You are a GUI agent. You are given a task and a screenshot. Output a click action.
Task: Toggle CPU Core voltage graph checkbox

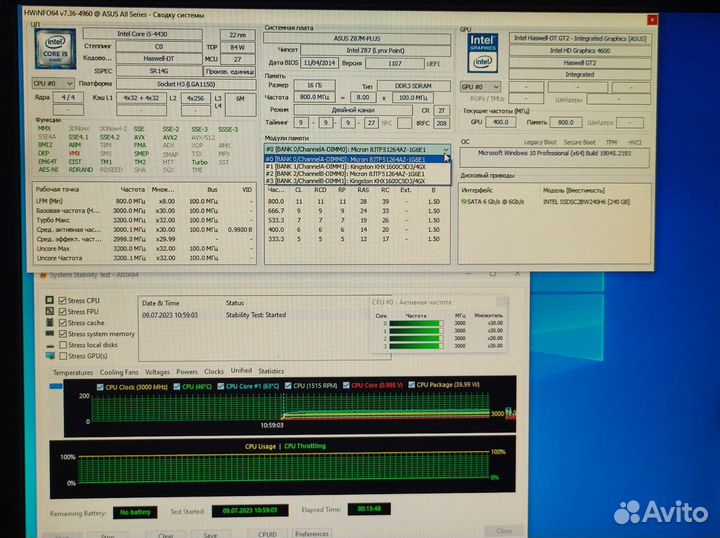tap(346, 385)
